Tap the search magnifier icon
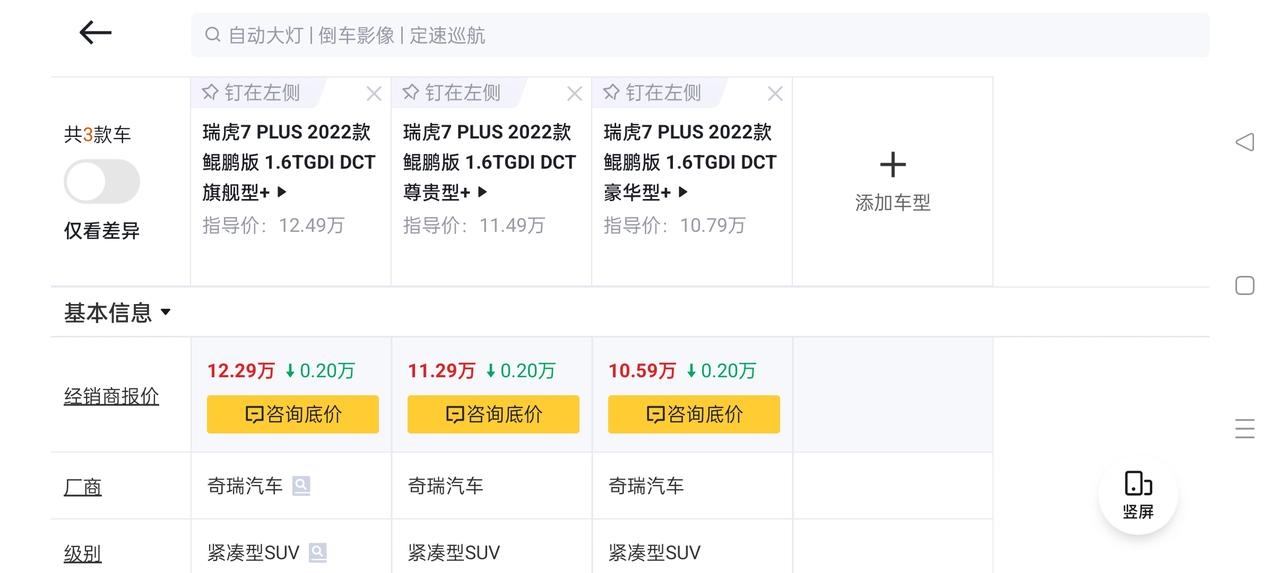 (213, 35)
